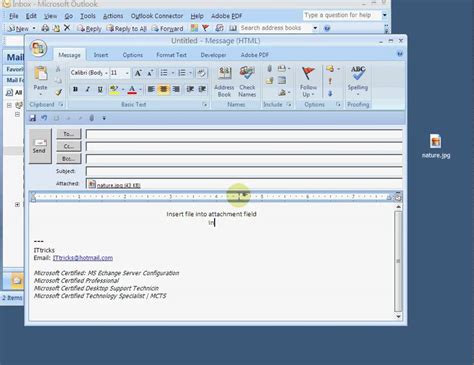
Task: Click the Check Names icon
Action: pyautogui.click(x=247, y=82)
